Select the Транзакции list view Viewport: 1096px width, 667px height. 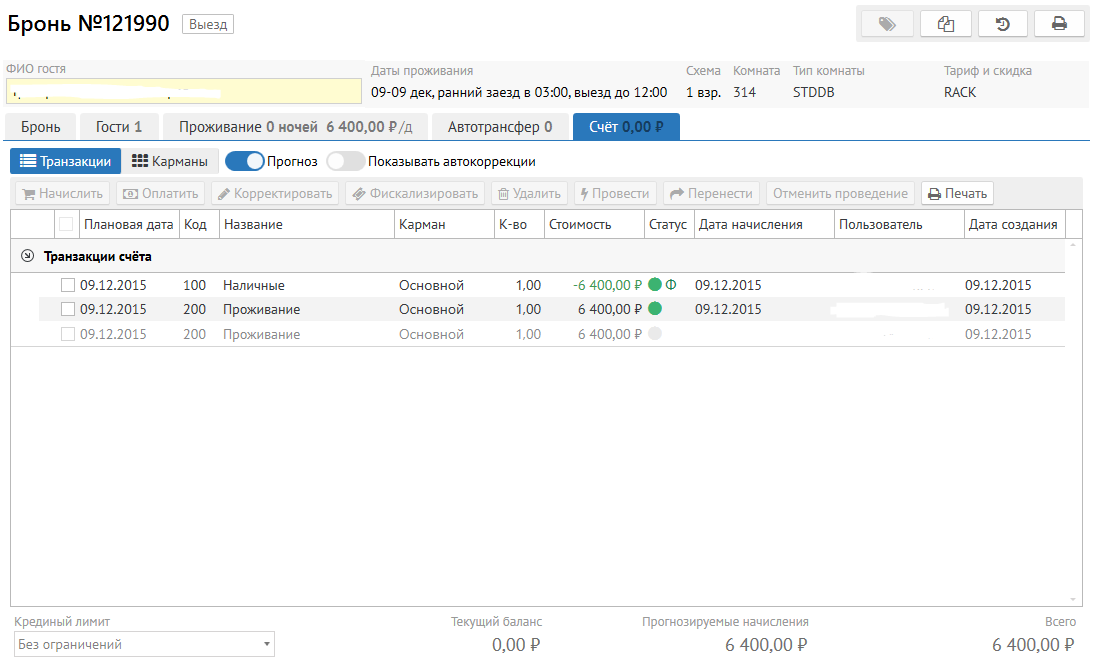click(66, 161)
